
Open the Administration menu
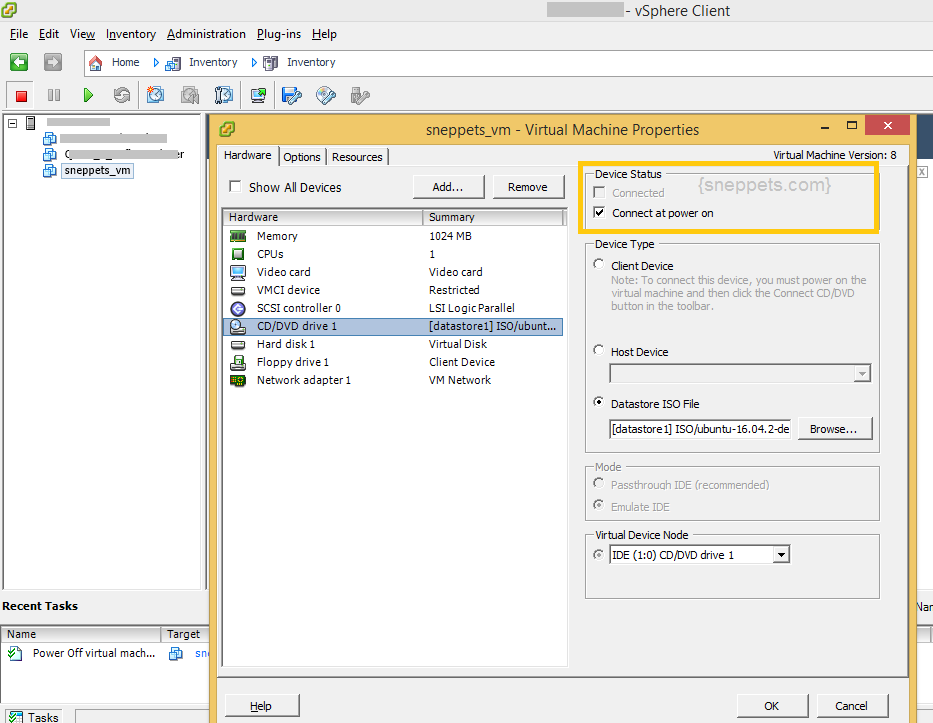[x=206, y=34]
